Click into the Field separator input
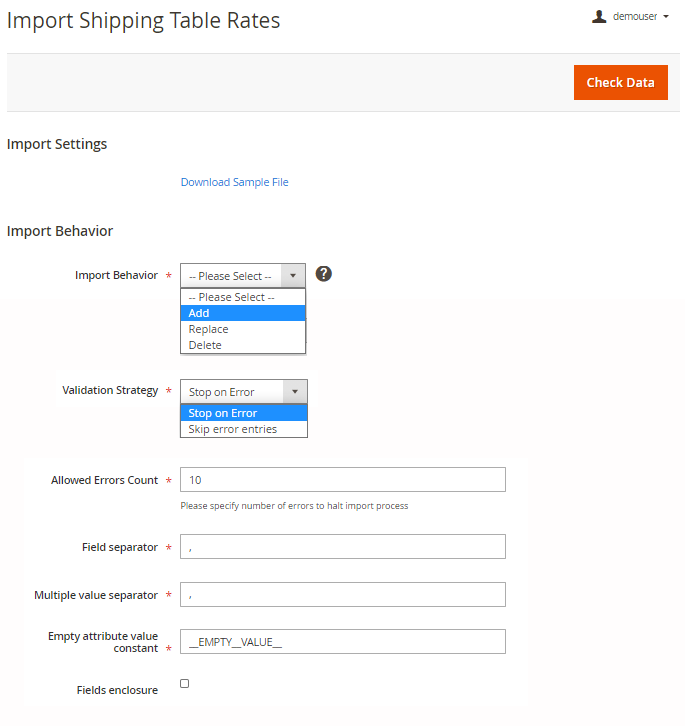The image size is (685, 726). pos(343,547)
